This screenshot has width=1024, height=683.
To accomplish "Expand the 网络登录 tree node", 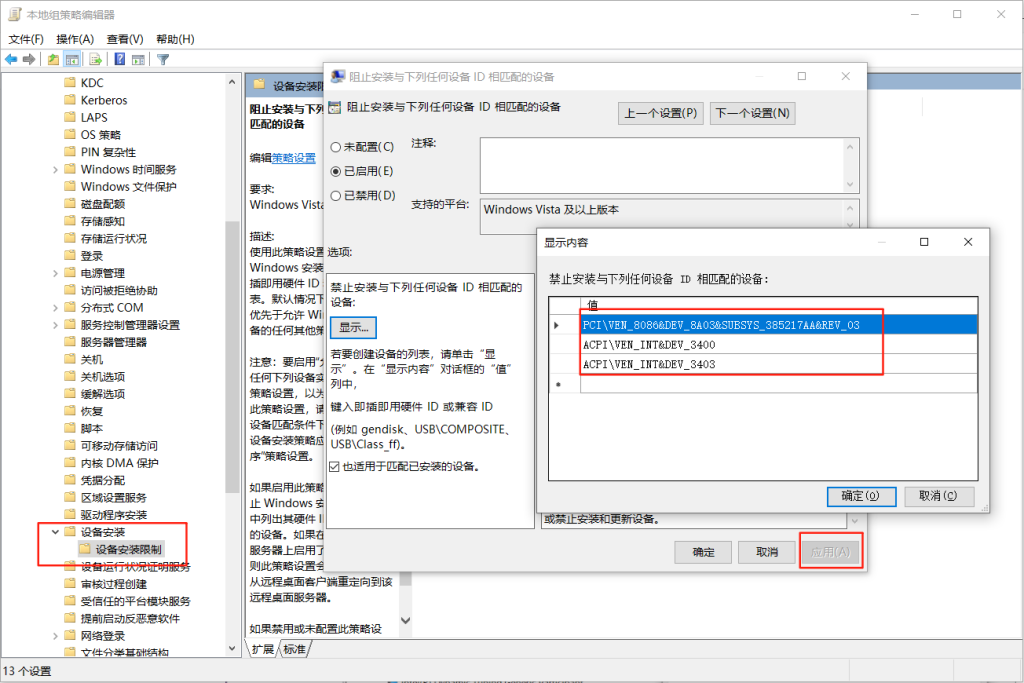I will click(55, 636).
